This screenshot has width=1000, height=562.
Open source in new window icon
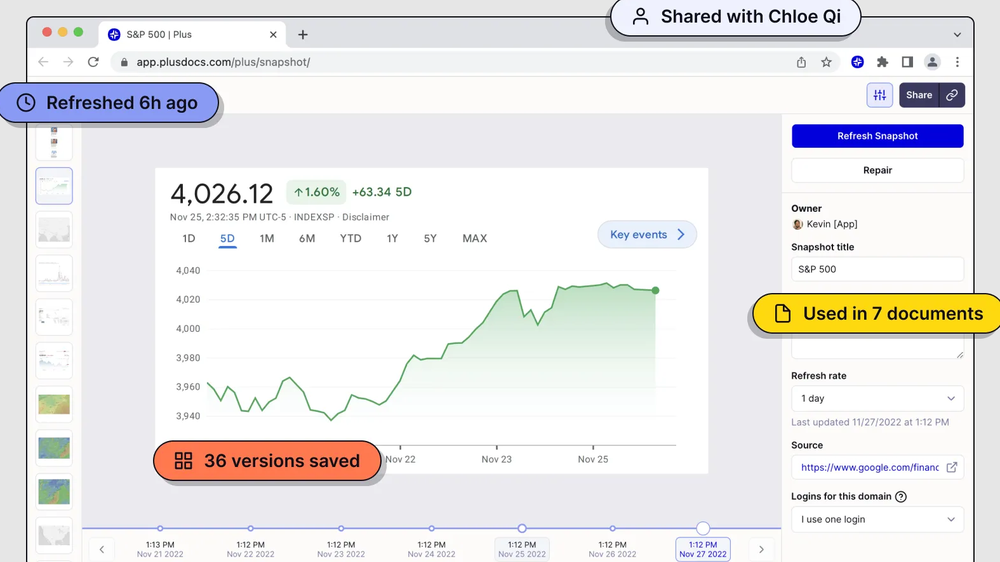point(952,467)
